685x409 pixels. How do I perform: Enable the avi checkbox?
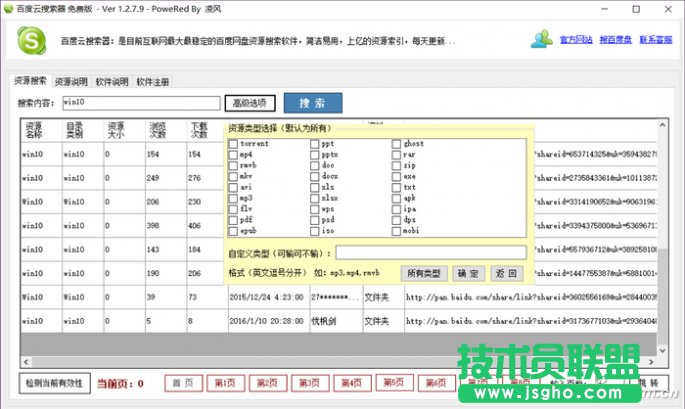(233, 187)
